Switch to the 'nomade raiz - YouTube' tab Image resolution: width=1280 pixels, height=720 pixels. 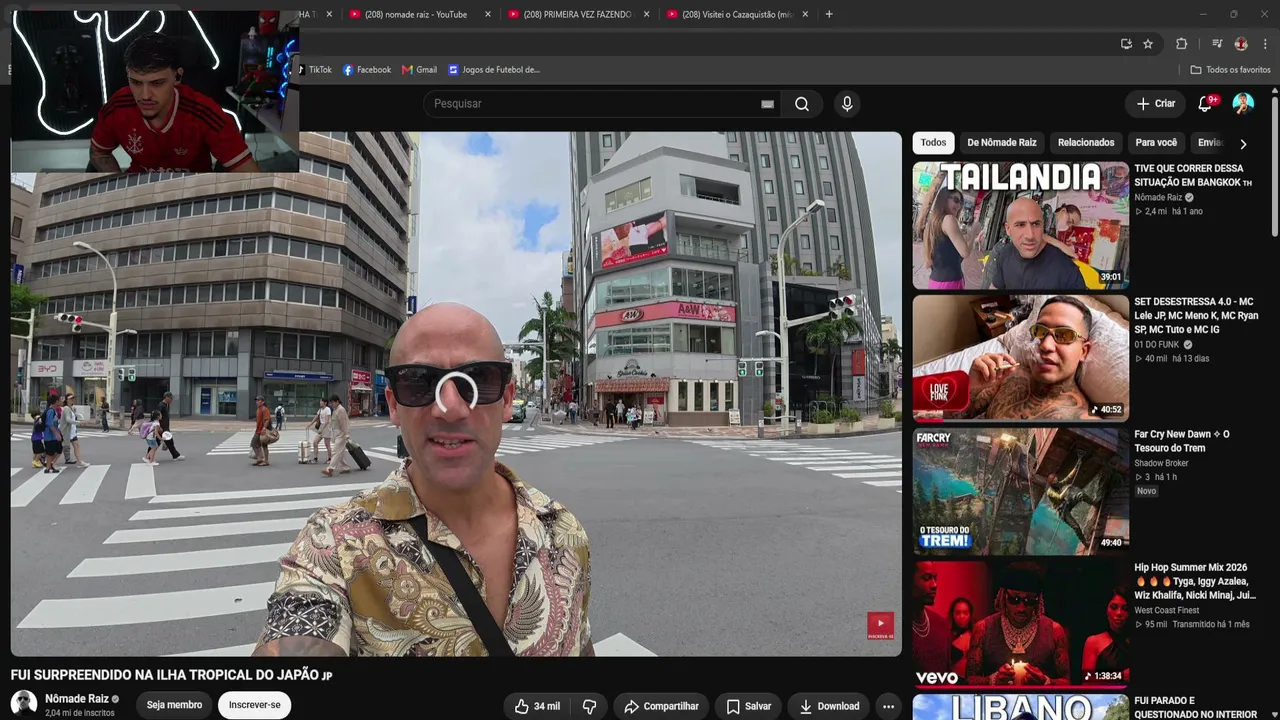coord(415,14)
